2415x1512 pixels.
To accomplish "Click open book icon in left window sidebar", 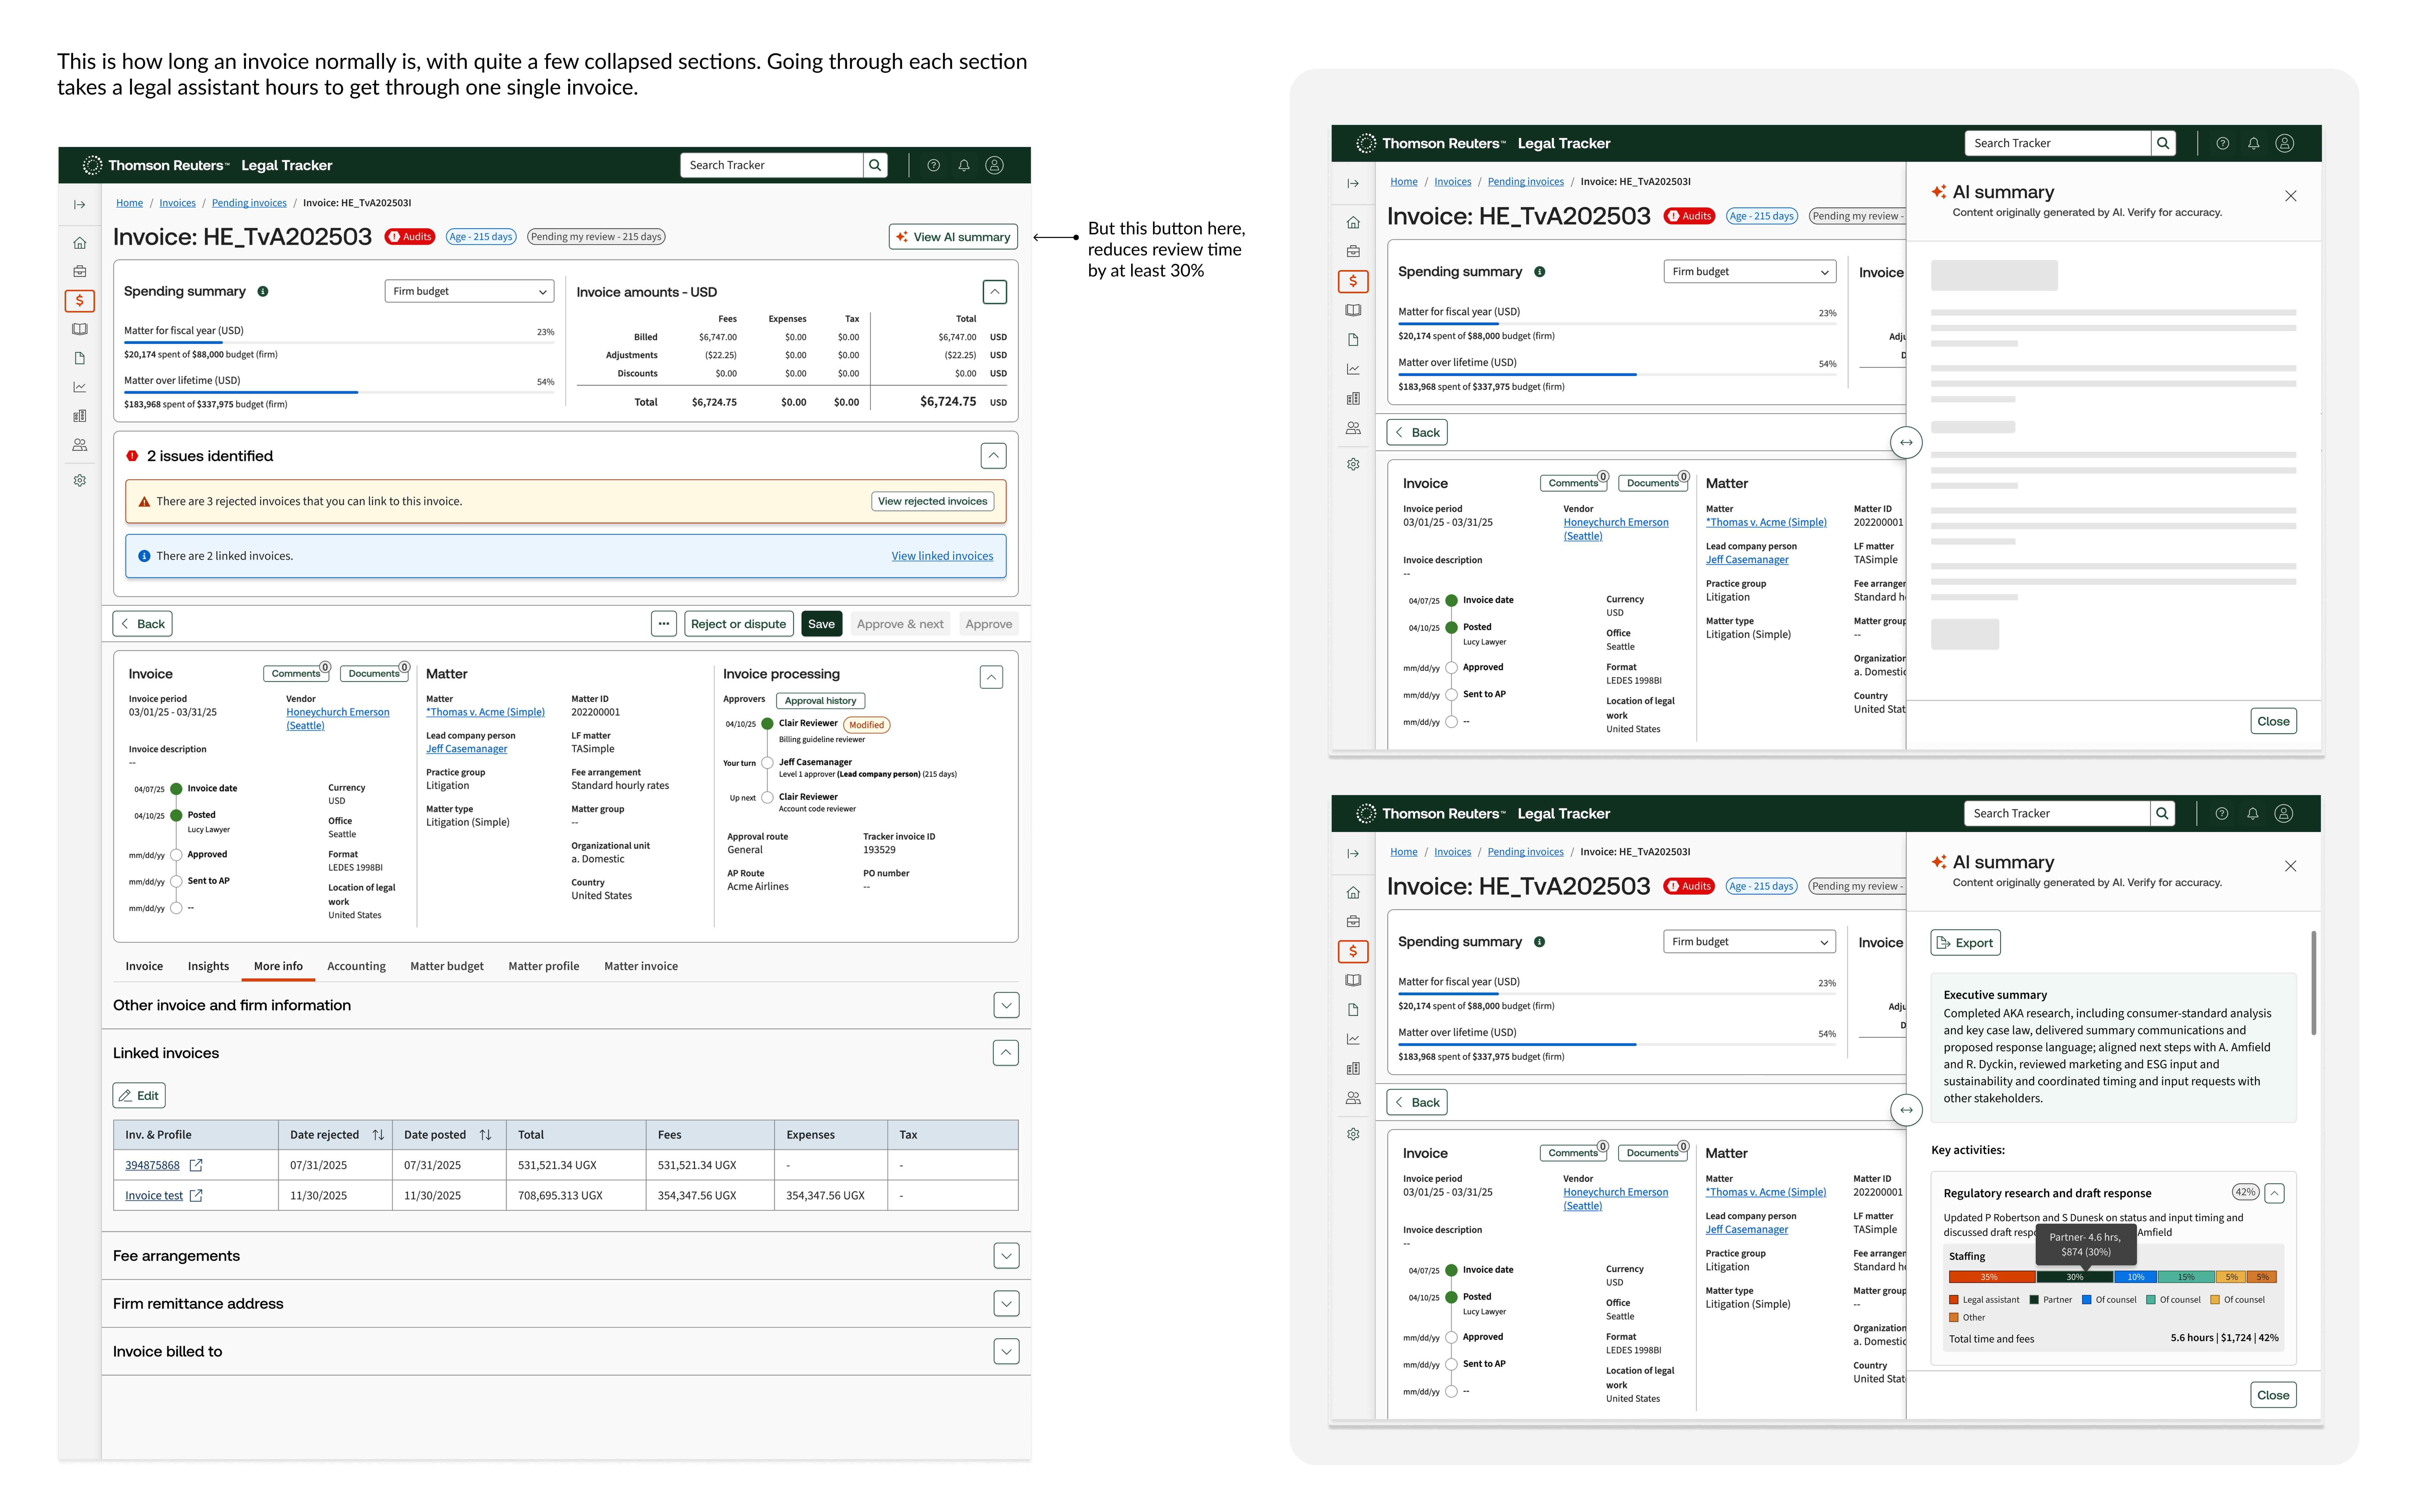I will coord(80,329).
